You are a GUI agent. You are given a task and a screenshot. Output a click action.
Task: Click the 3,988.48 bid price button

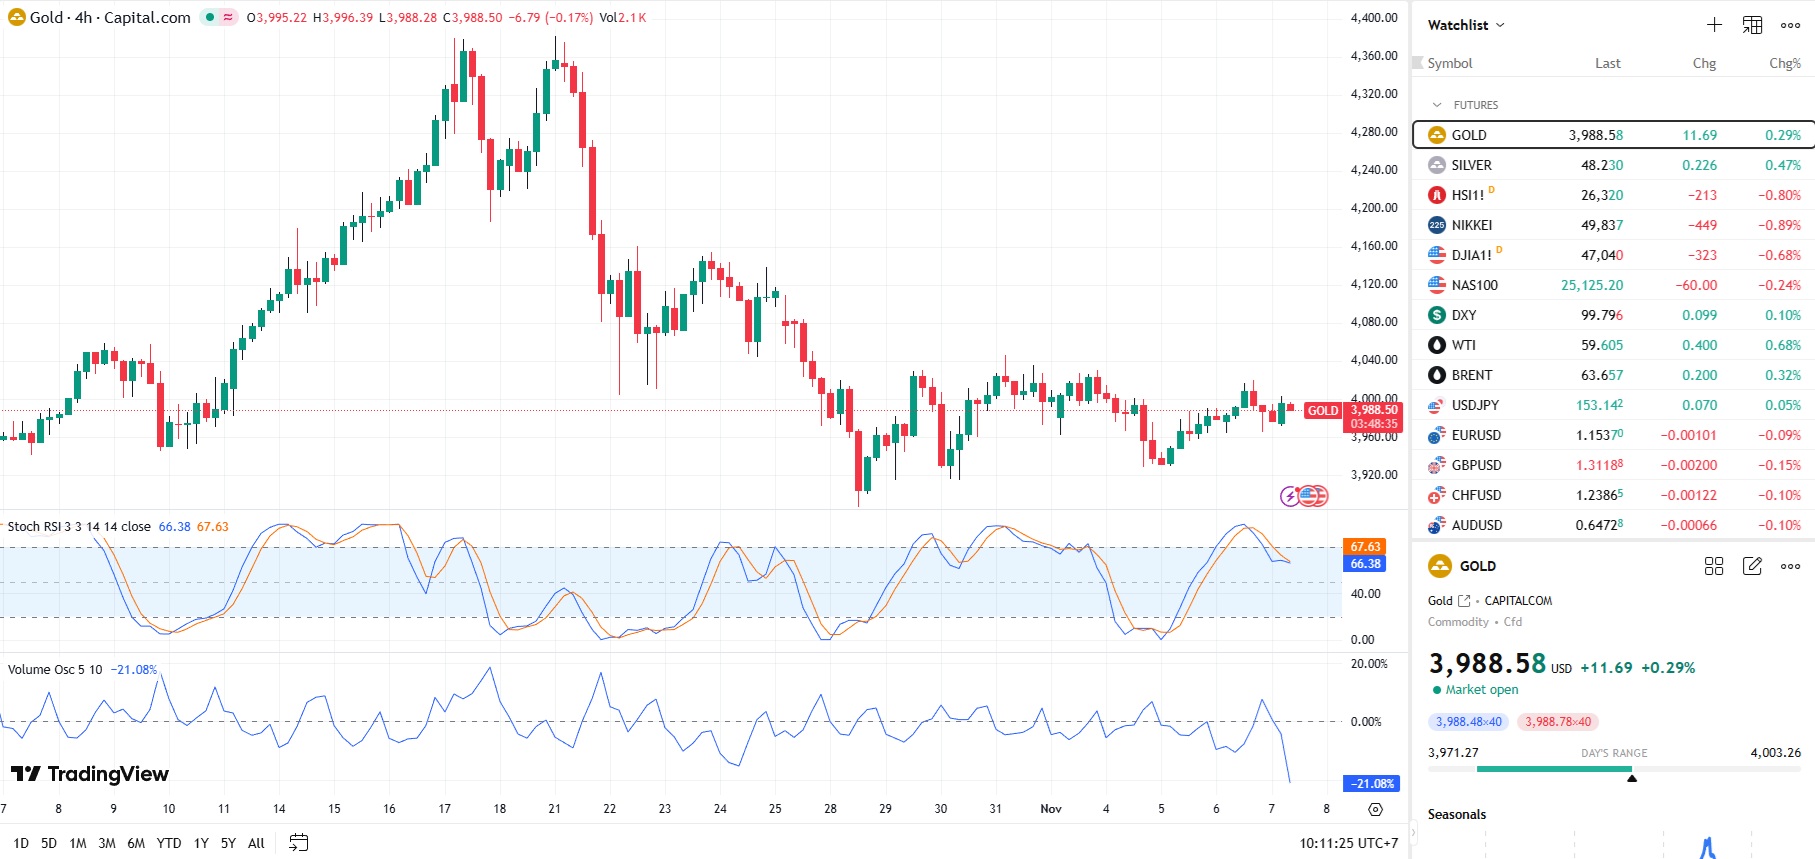point(1468,722)
